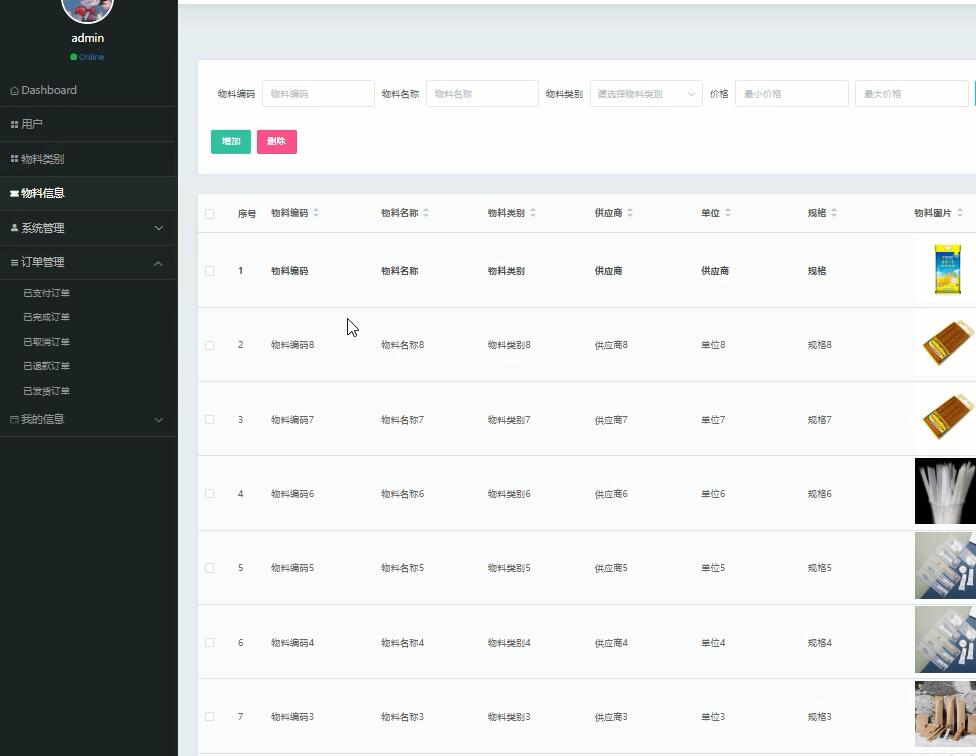Click the list icon beside 订单管理

(x=14, y=263)
